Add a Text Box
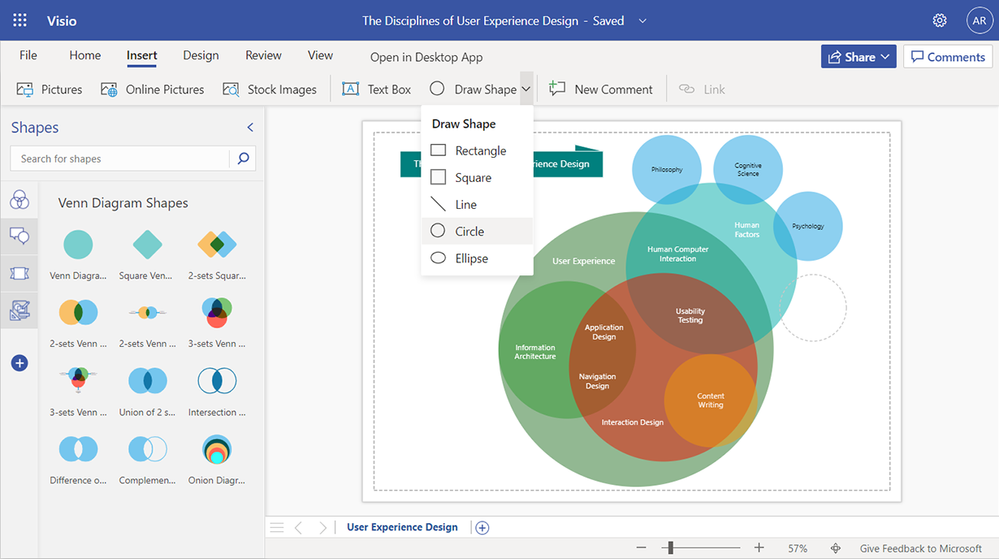The height and width of the screenshot is (559, 999). [x=377, y=89]
